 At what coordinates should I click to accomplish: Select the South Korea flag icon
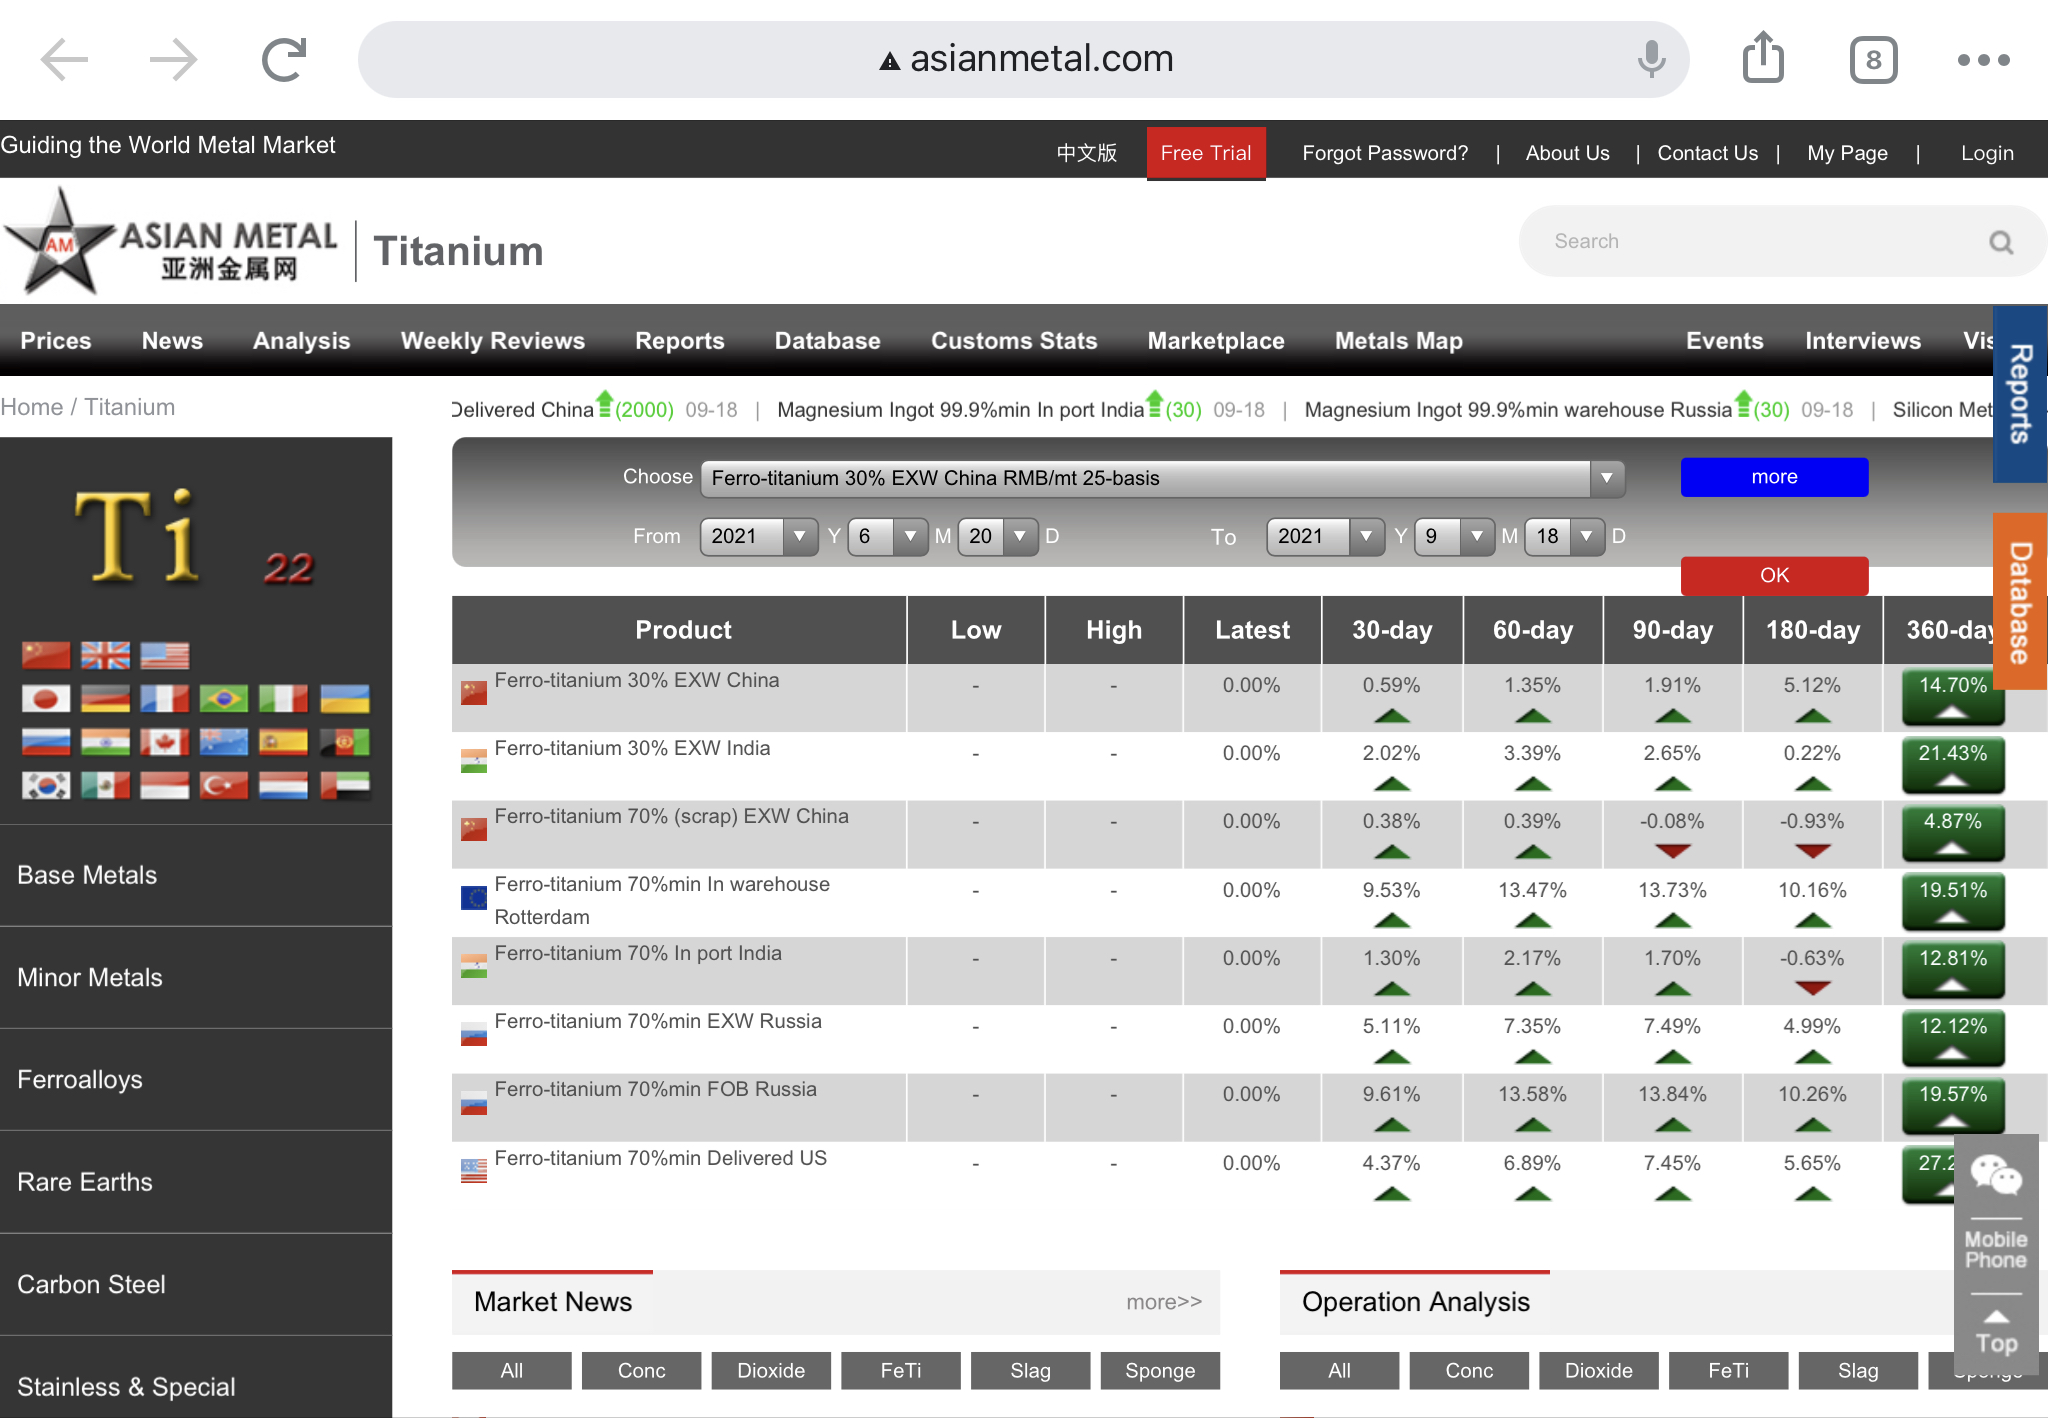point(46,786)
